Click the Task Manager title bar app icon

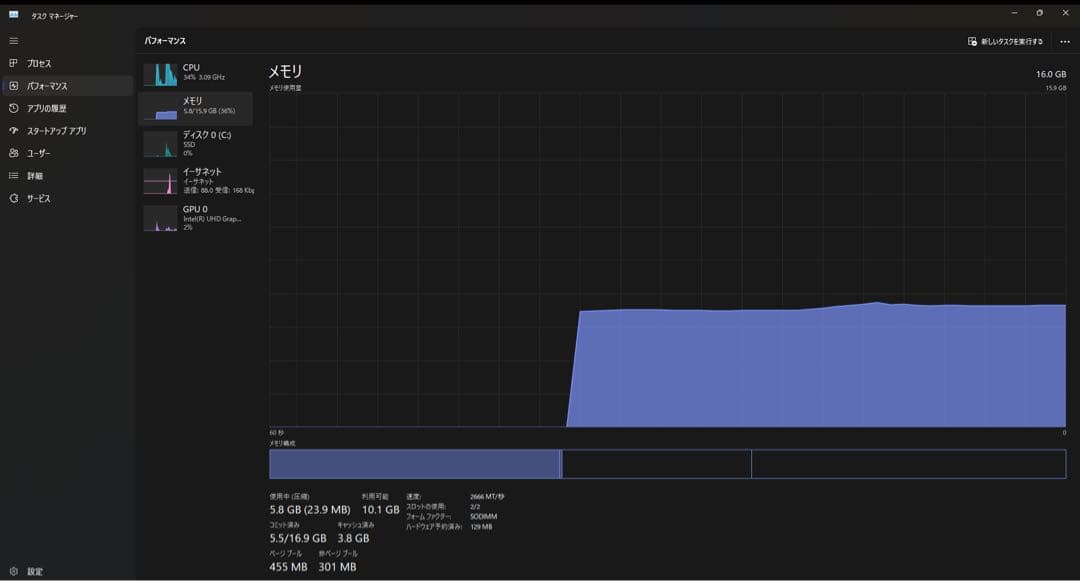click(x=14, y=15)
